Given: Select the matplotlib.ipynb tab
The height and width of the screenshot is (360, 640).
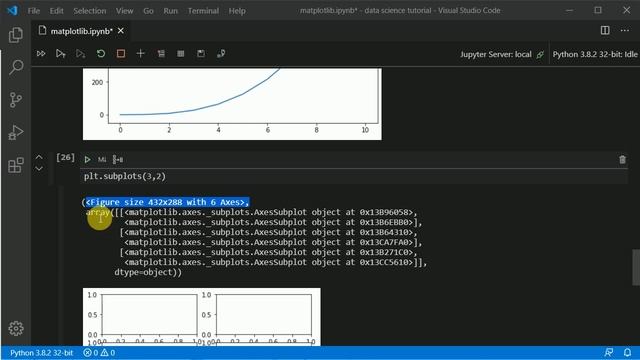Looking at the screenshot, I should coord(81,31).
